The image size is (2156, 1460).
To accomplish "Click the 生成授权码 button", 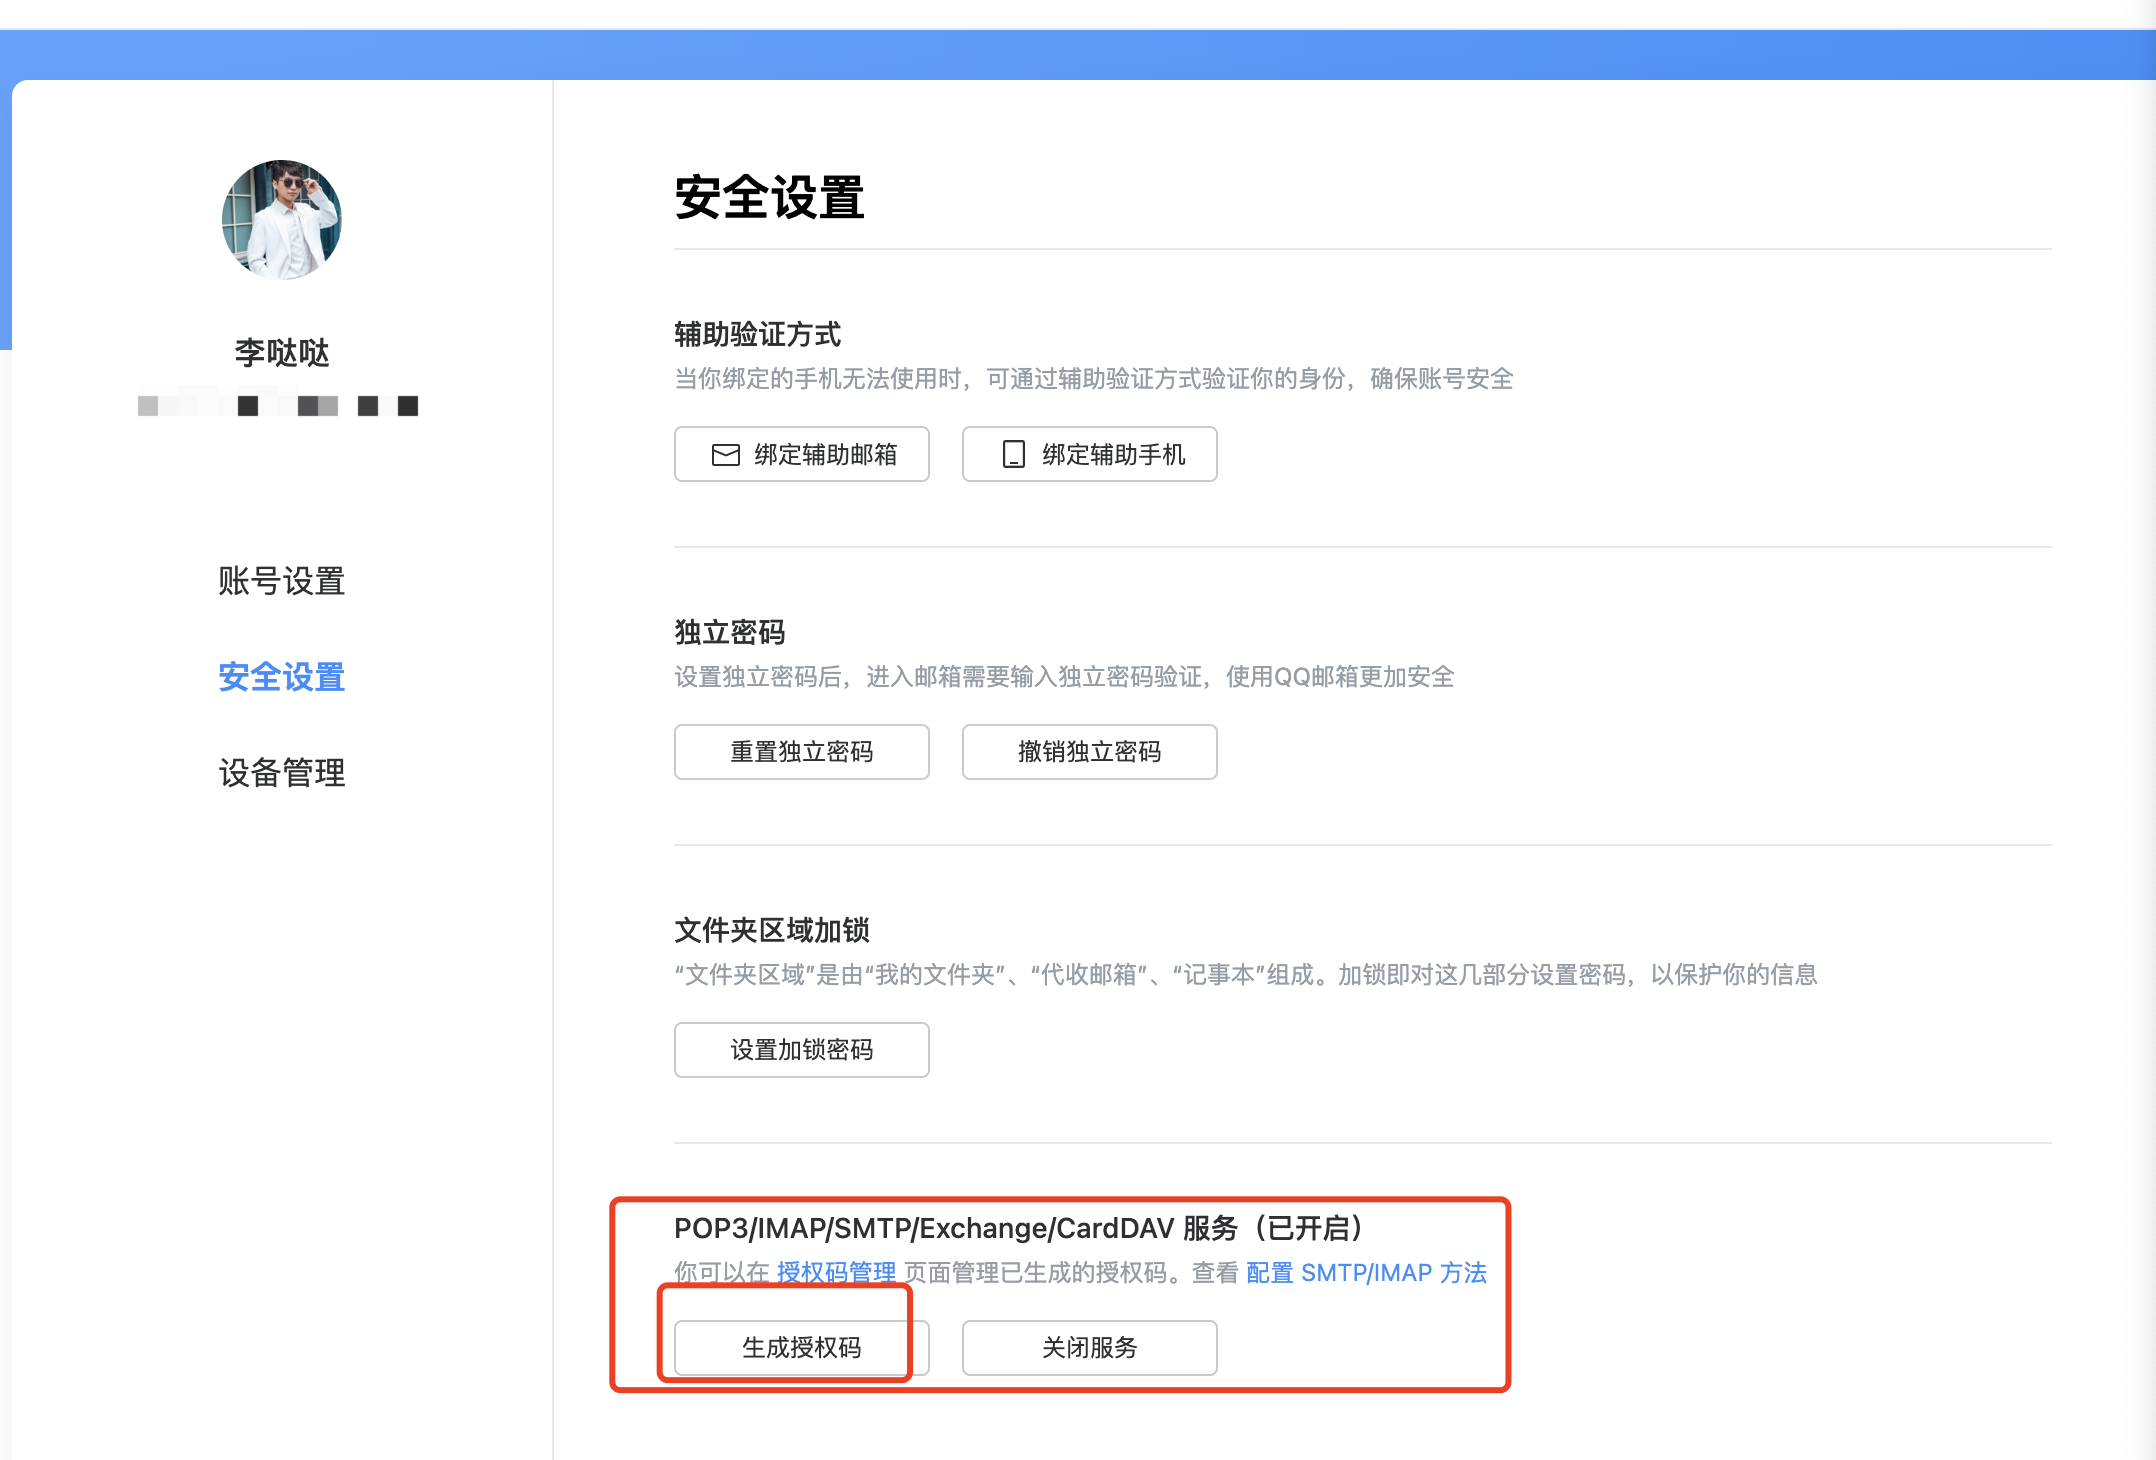I will pyautogui.click(x=801, y=1348).
